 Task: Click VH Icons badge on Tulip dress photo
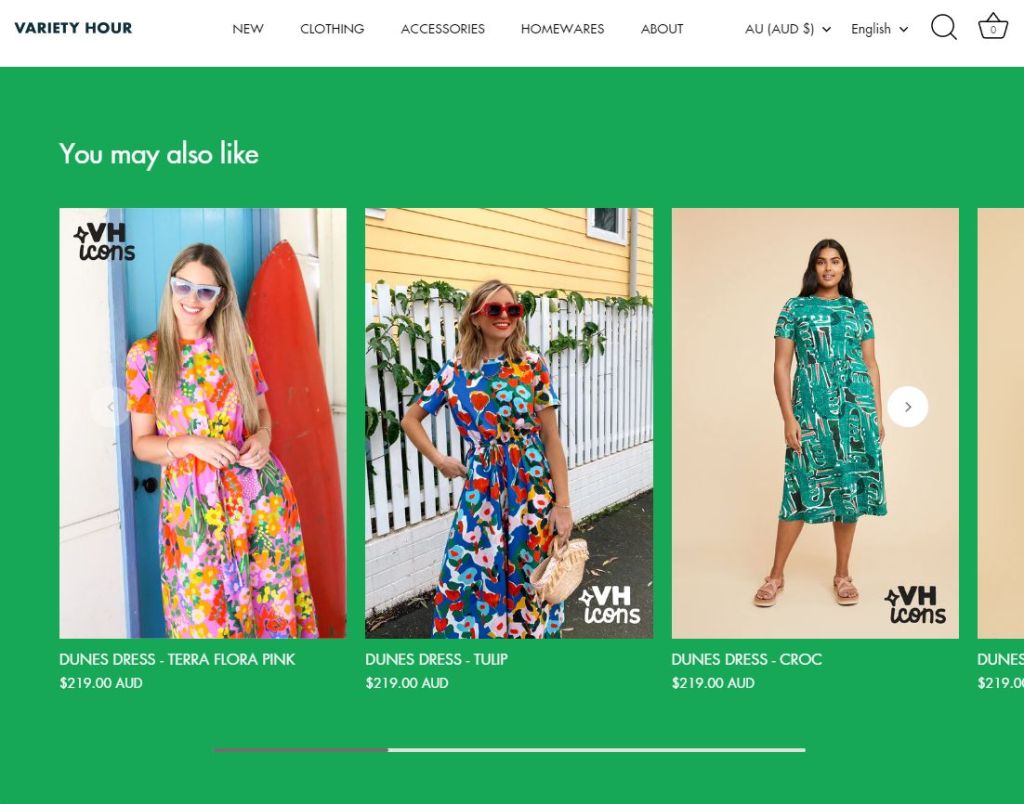[x=609, y=605]
